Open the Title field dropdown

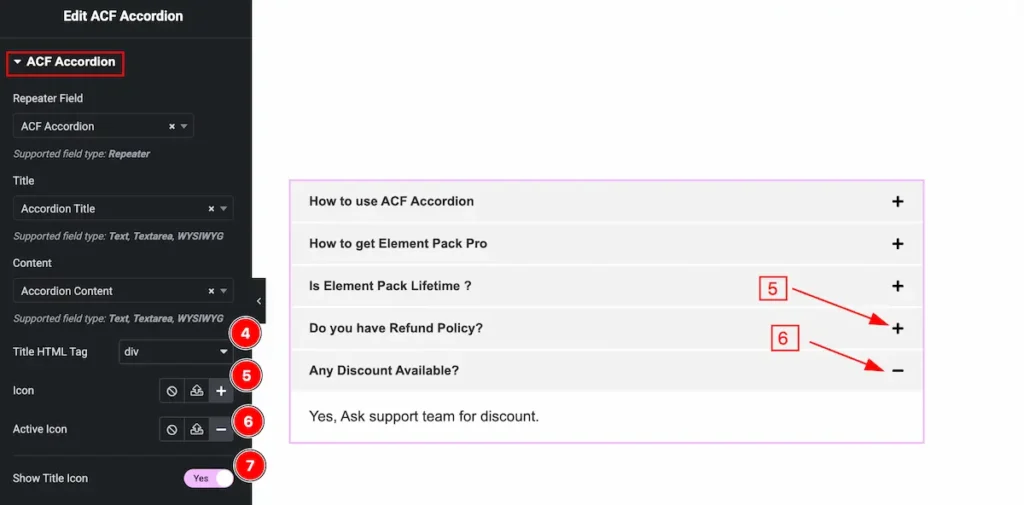tap(224, 209)
